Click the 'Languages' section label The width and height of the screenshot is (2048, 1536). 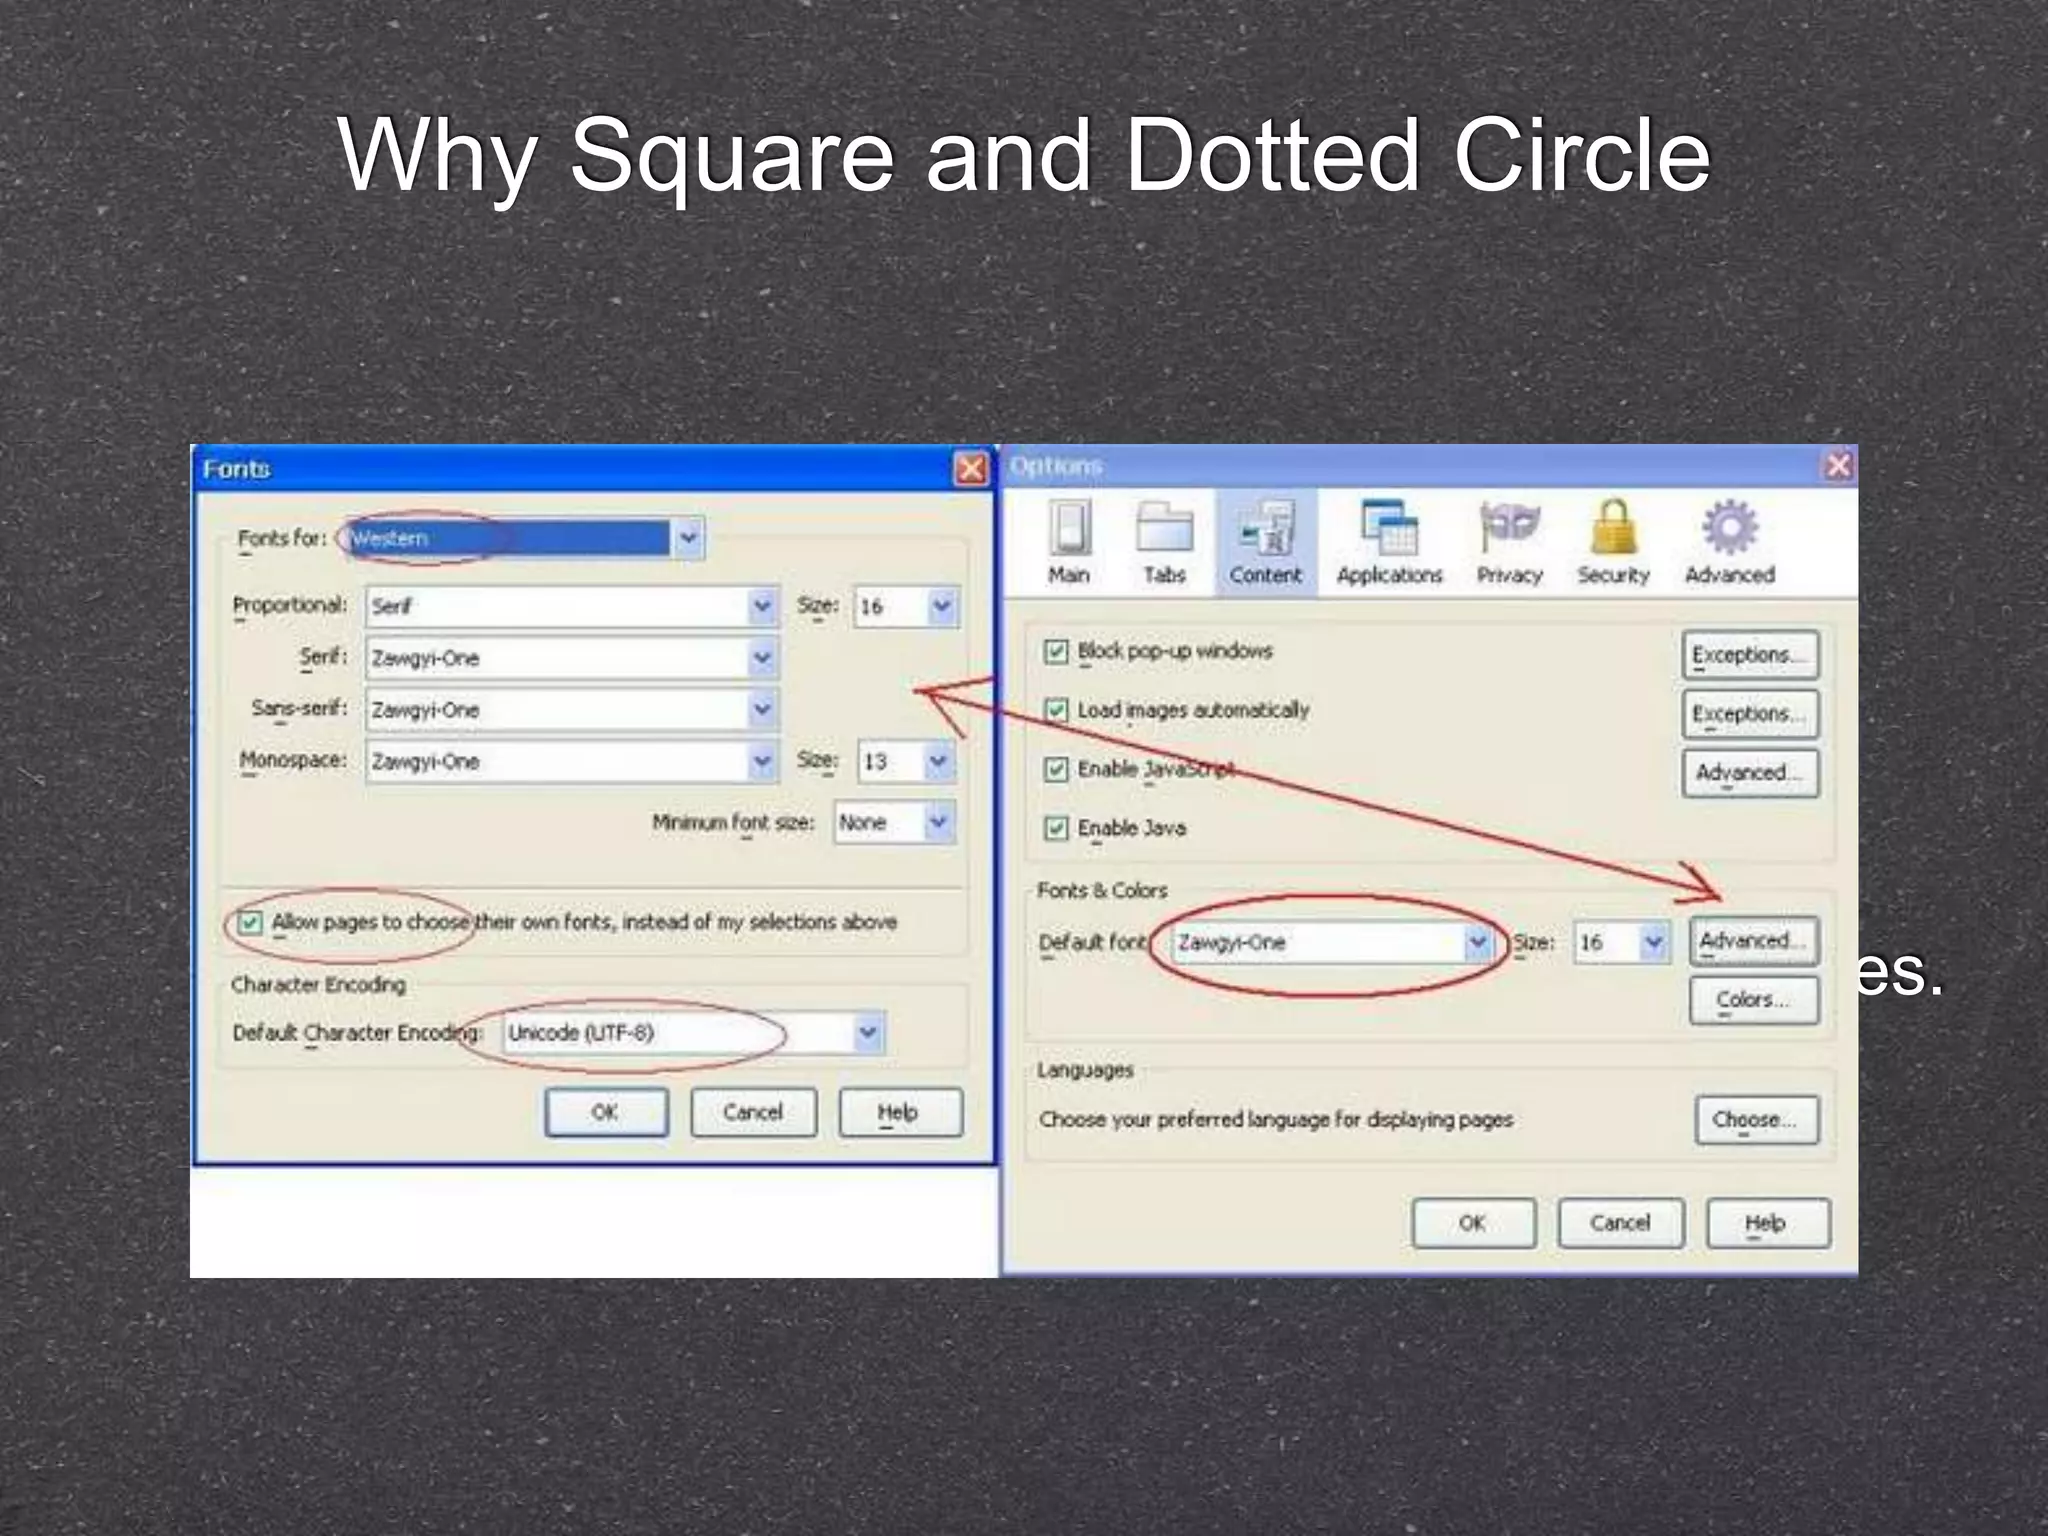pos(1085,1070)
